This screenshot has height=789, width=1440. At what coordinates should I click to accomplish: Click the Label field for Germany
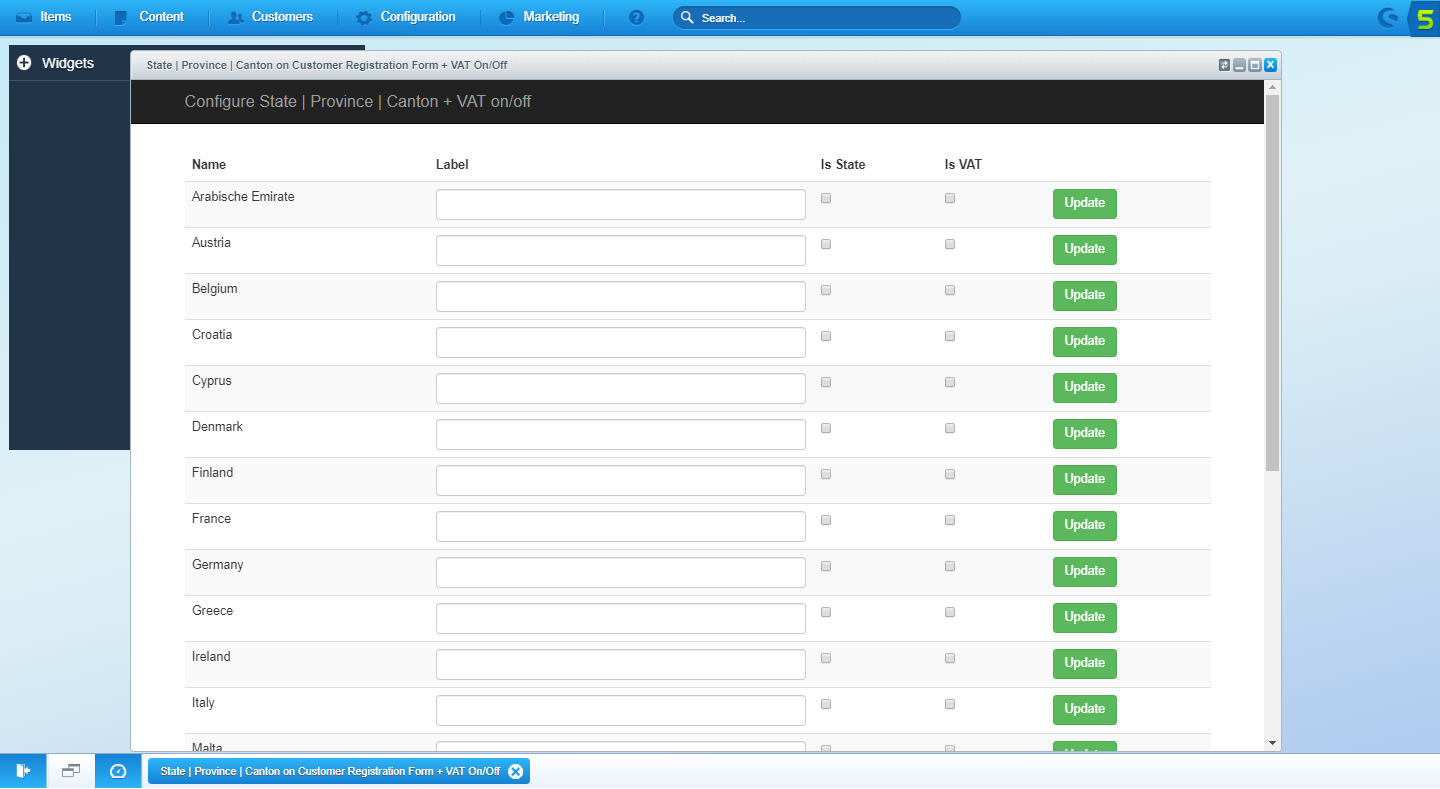click(x=621, y=572)
